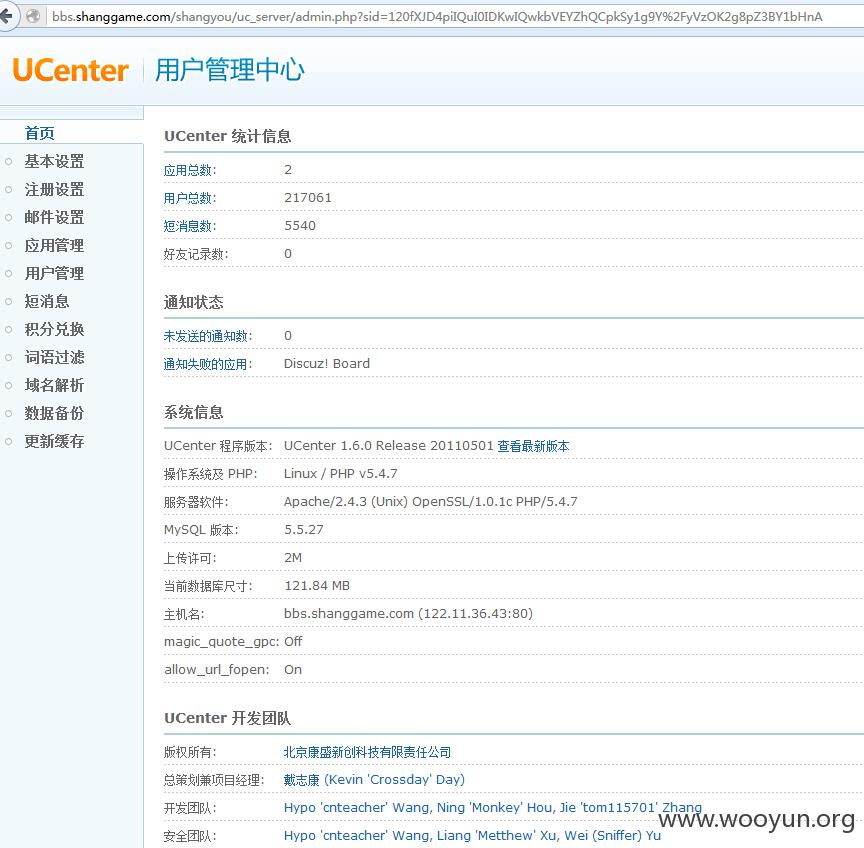Image resolution: width=864 pixels, height=848 pixels.
Task: Click the 通知失败的应用 link
Action: (208, 364)
